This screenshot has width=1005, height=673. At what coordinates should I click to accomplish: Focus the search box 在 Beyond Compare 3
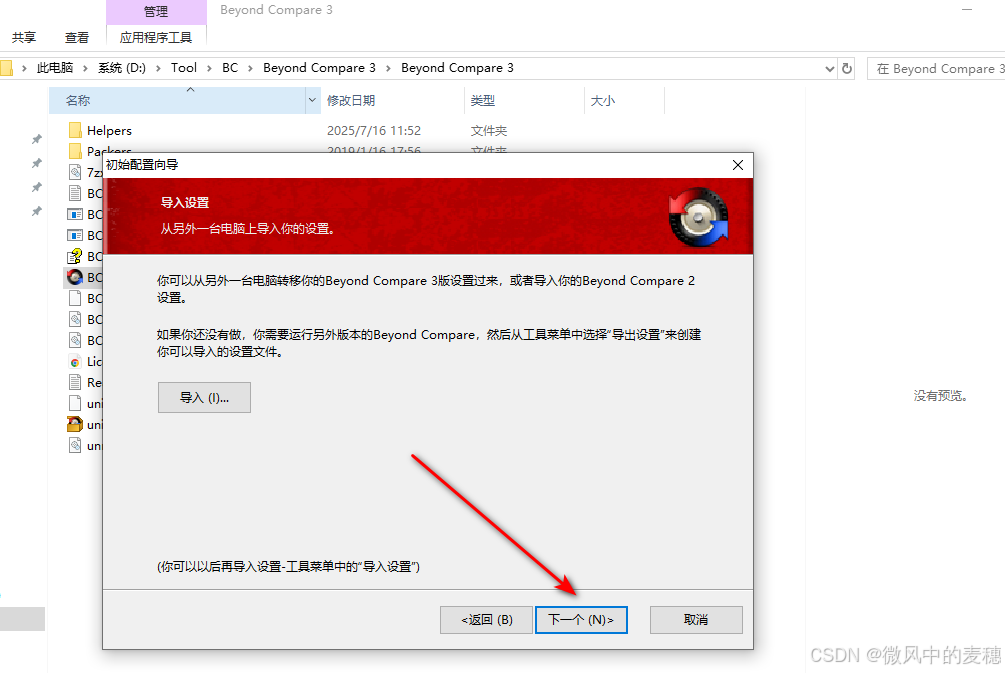click(x=936, y=69)
